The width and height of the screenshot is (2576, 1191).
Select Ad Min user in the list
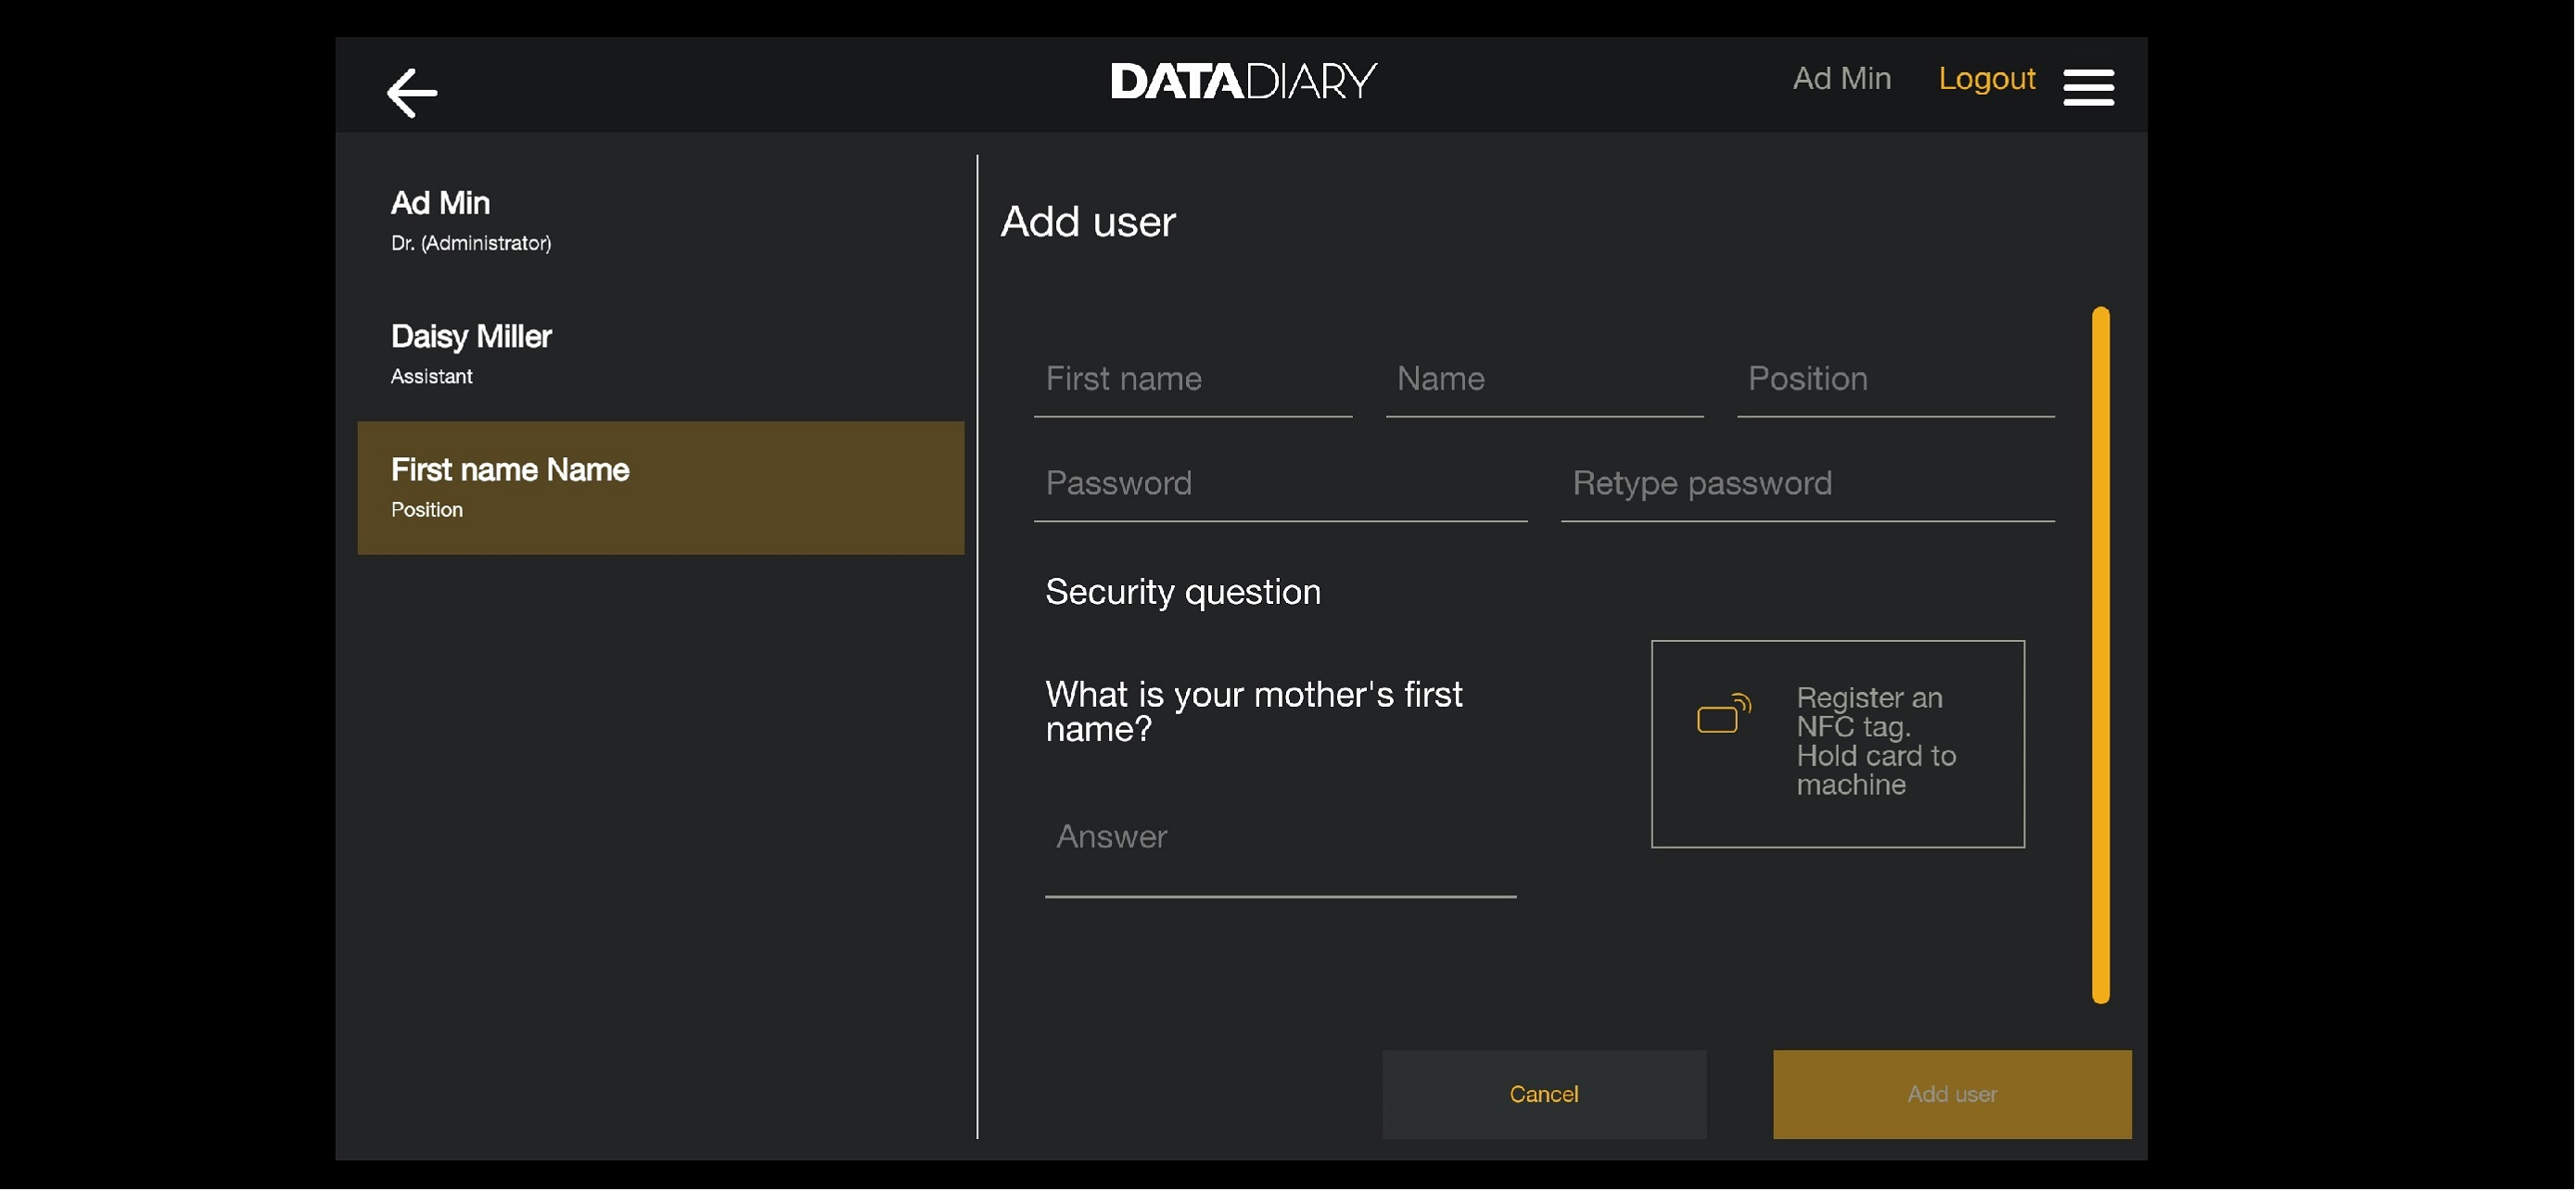coord(661,221)
